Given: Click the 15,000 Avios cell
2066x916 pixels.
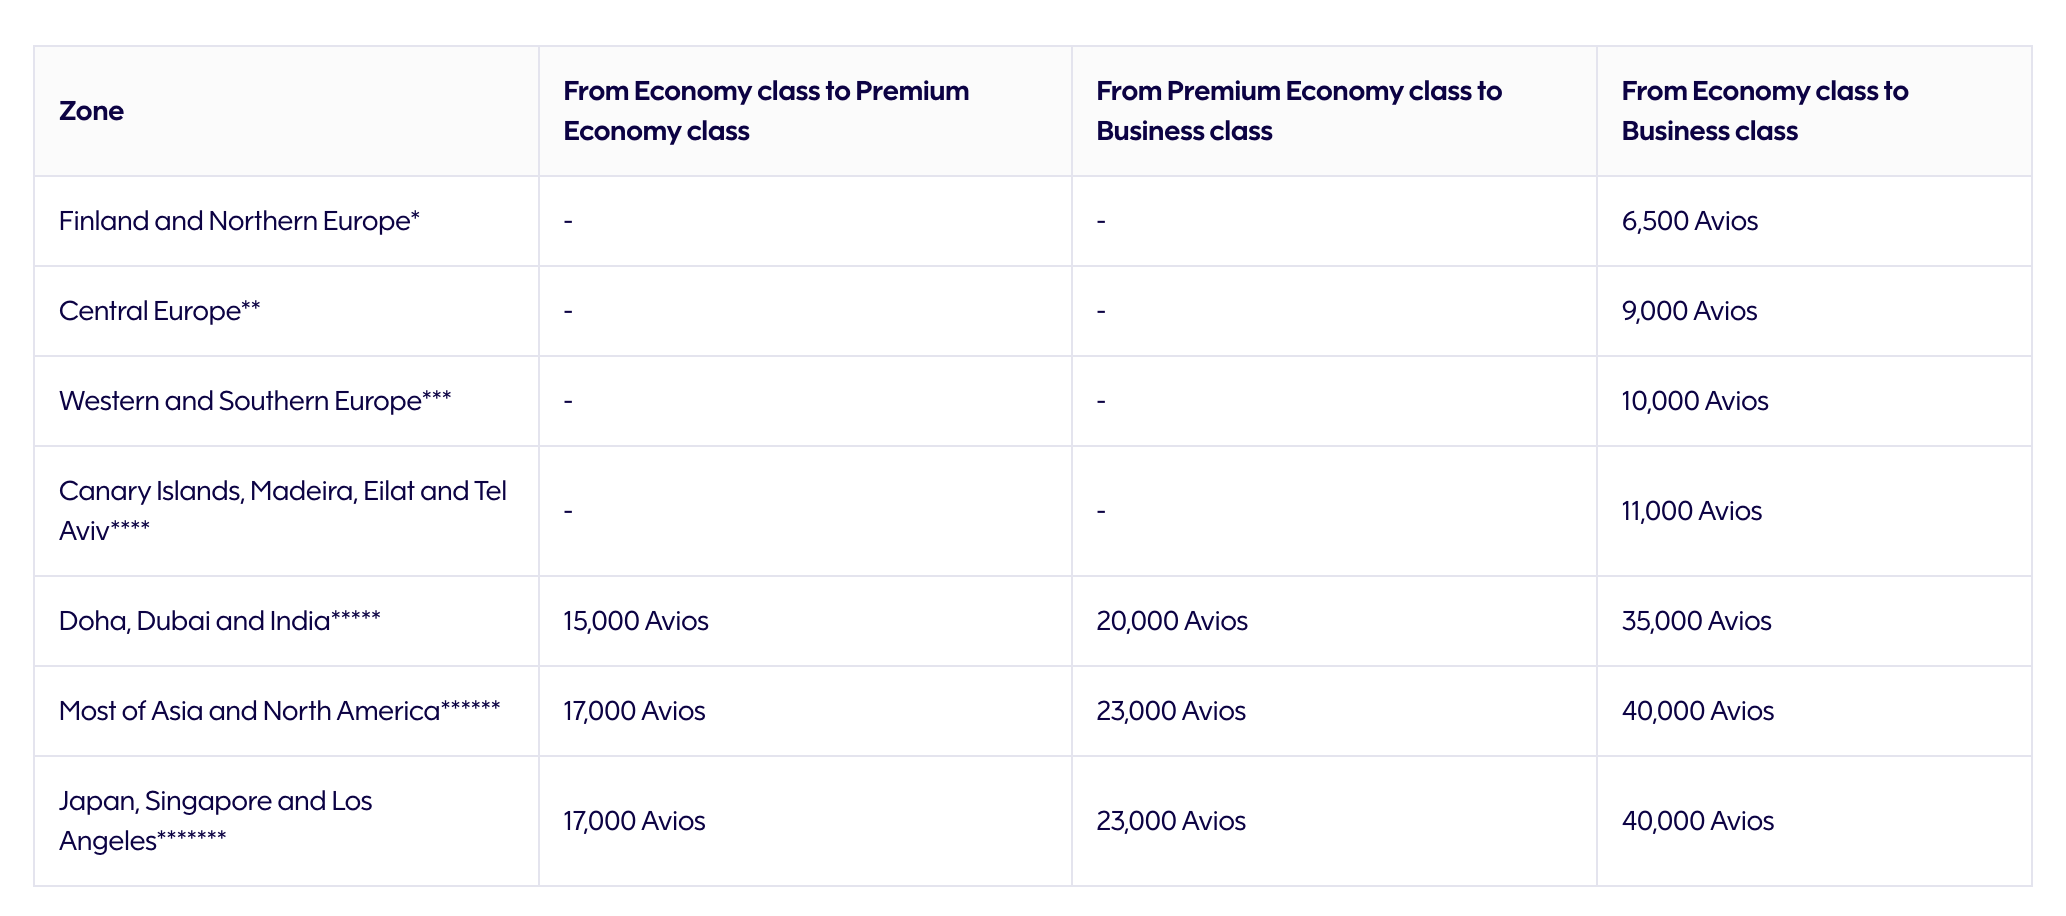Looking at the screenshot, I should [x=635, y=621].
